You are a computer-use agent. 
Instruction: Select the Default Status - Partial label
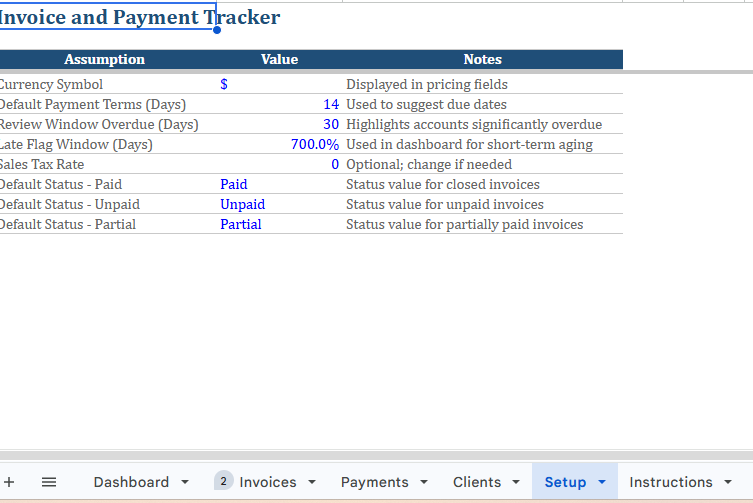click(x=108, y=224)
